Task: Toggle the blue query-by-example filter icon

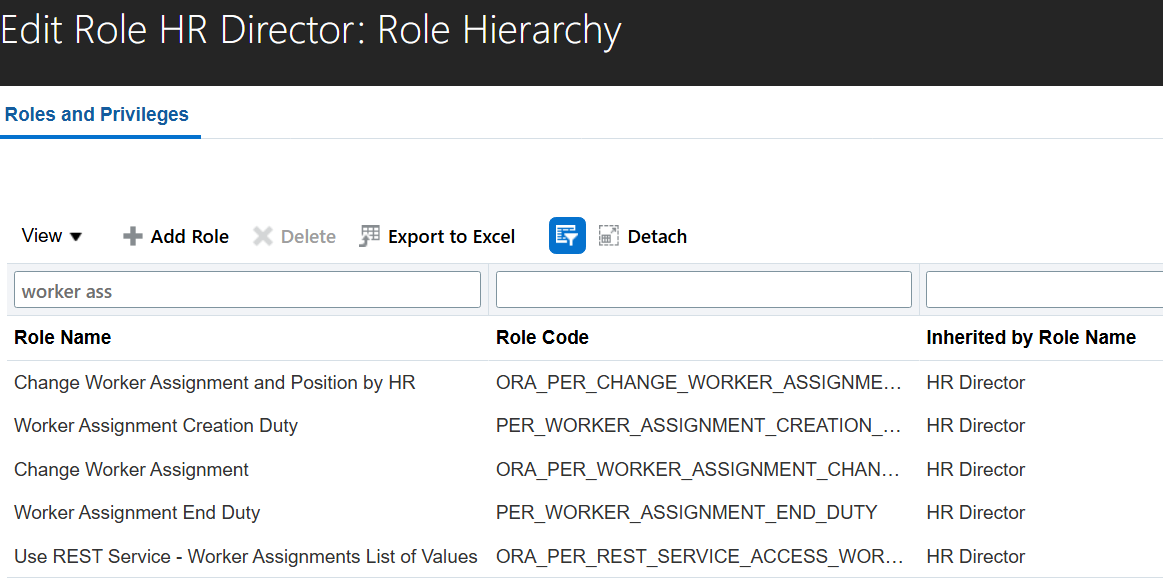Action: point(567,236)
